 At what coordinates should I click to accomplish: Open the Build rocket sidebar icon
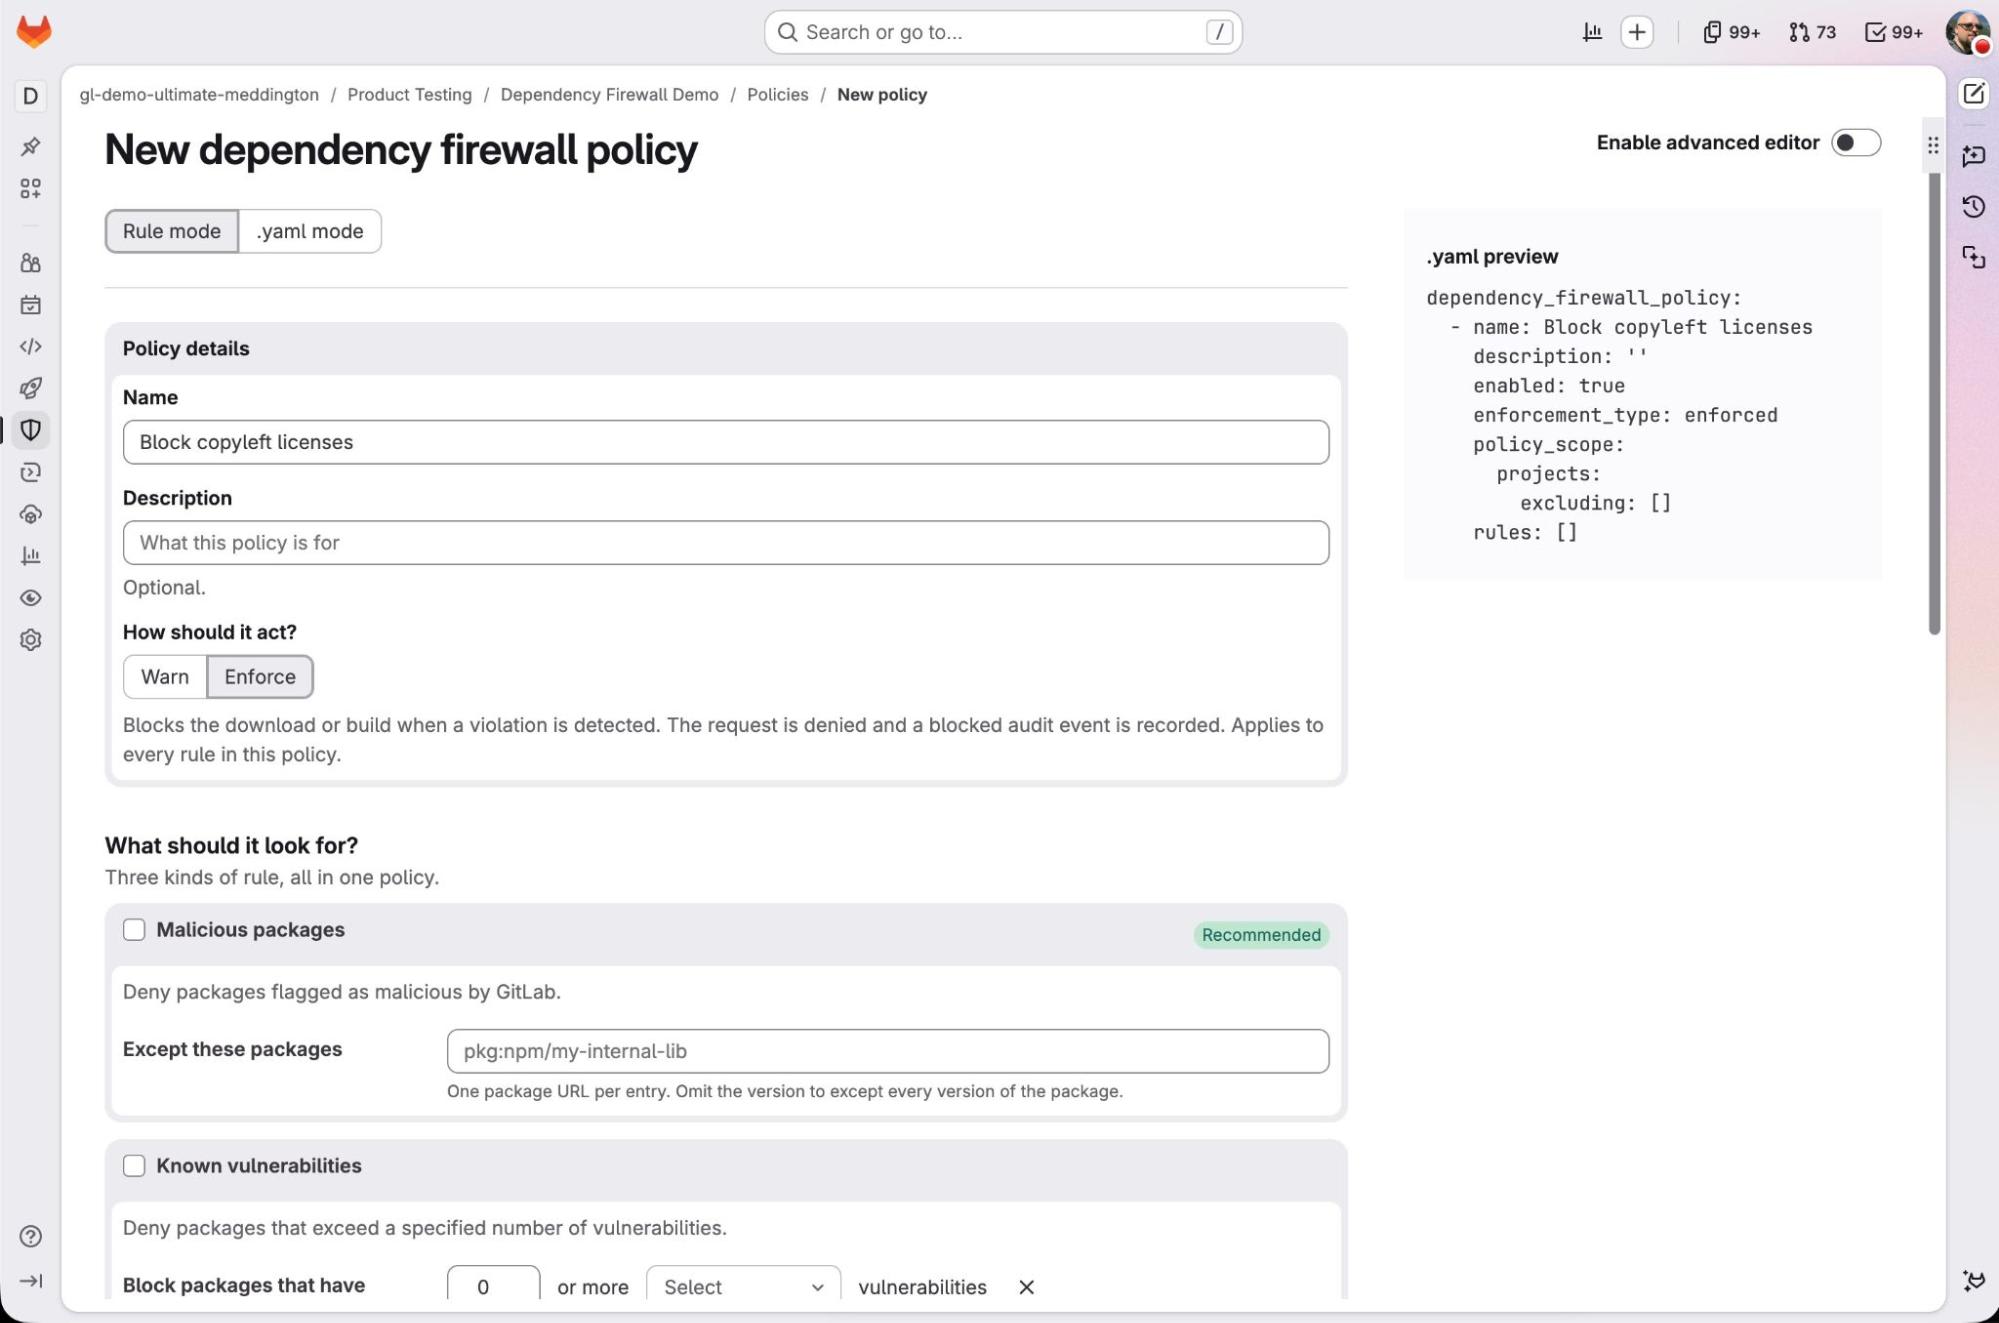[31, 388]
